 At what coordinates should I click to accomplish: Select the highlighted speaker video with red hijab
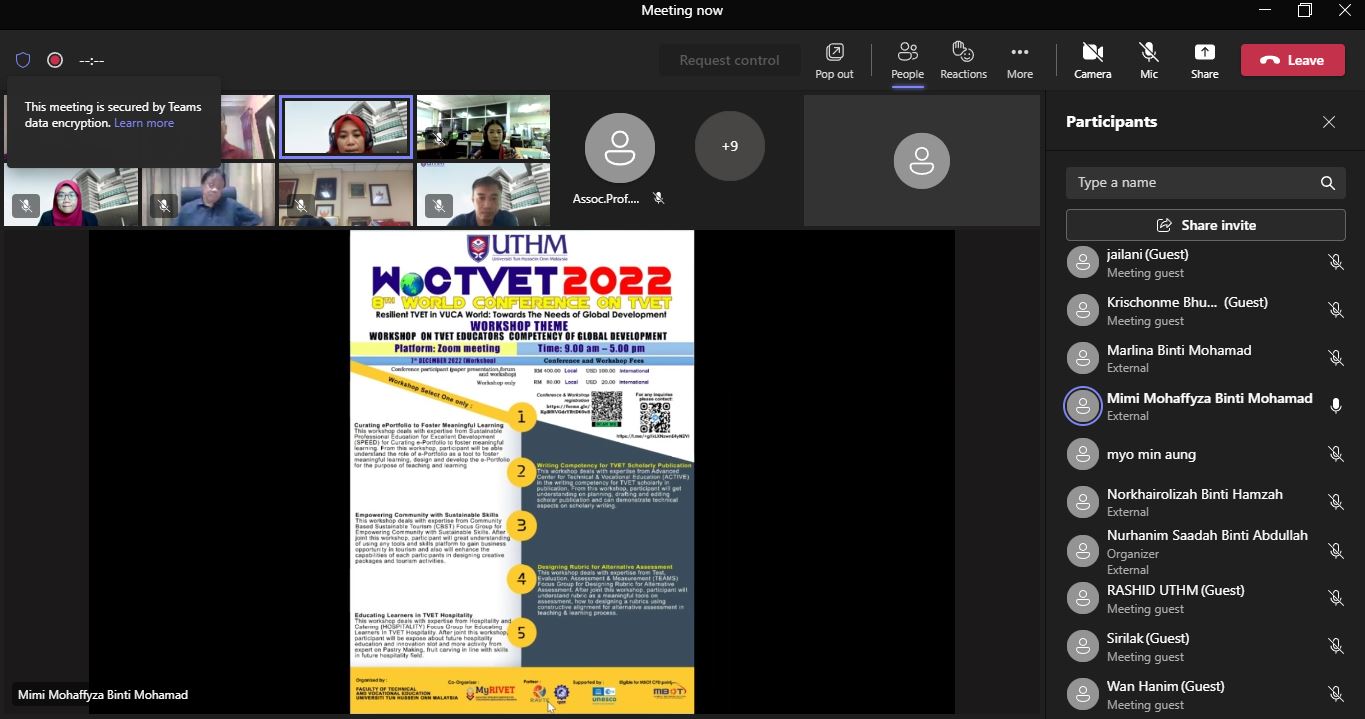tap(345, 127)
